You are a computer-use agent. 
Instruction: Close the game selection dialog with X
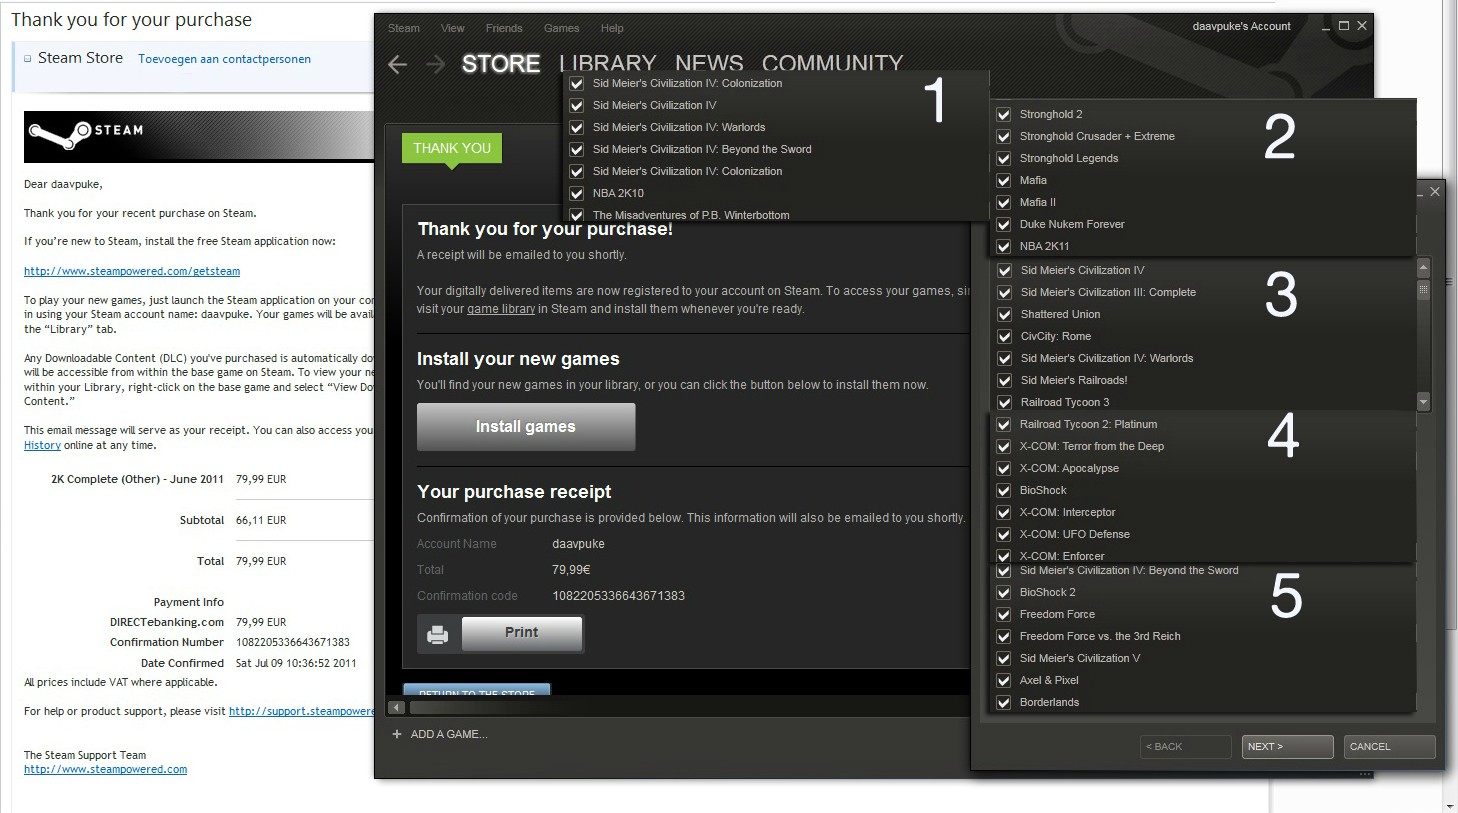click(1435, 191)
